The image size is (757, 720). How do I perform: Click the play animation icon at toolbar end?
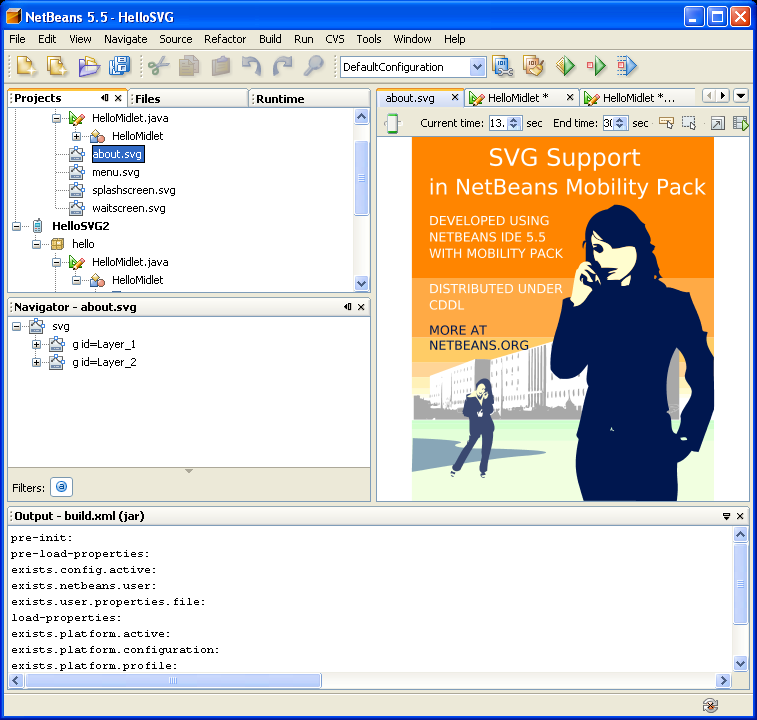[x=740, y=123]
